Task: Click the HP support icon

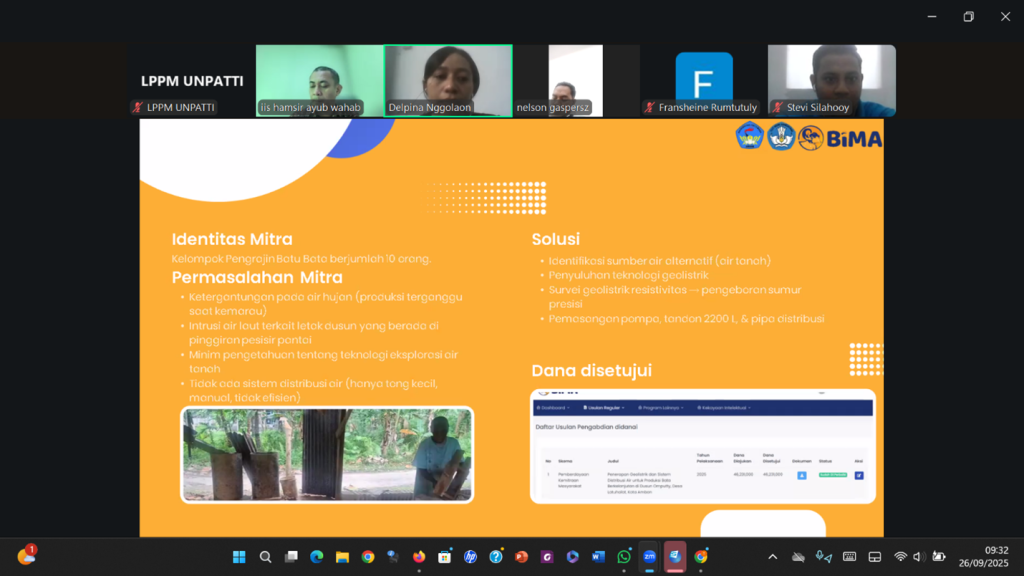Action: pos(470,557)
